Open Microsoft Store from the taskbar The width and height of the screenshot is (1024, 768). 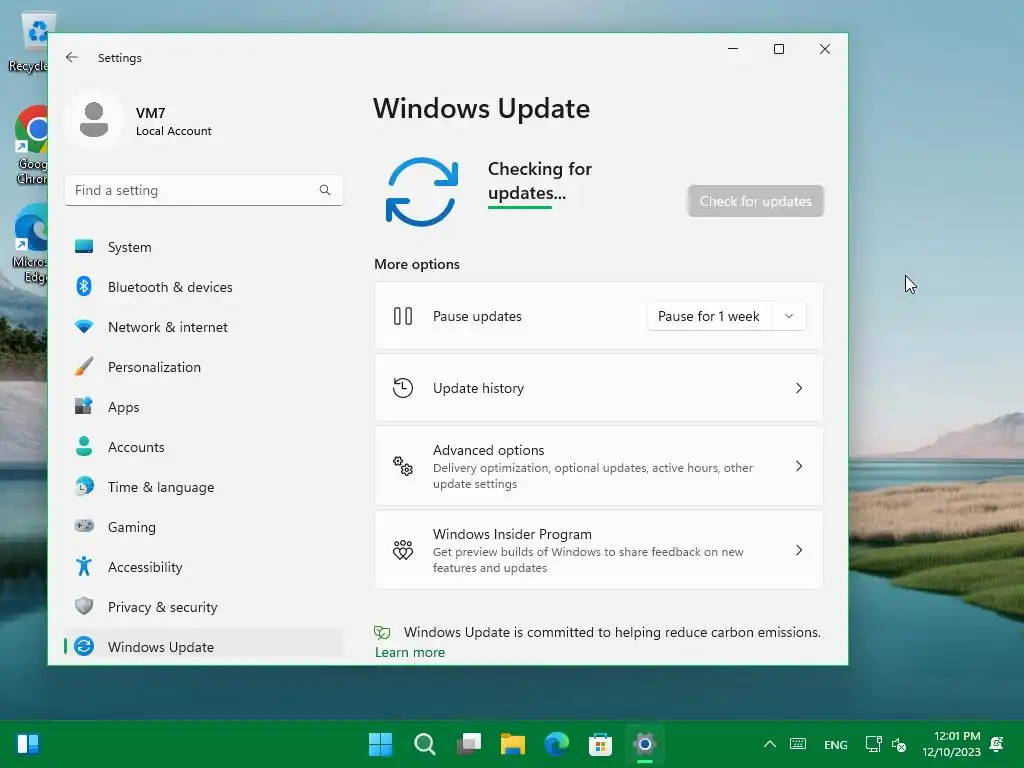click(600, 744)
